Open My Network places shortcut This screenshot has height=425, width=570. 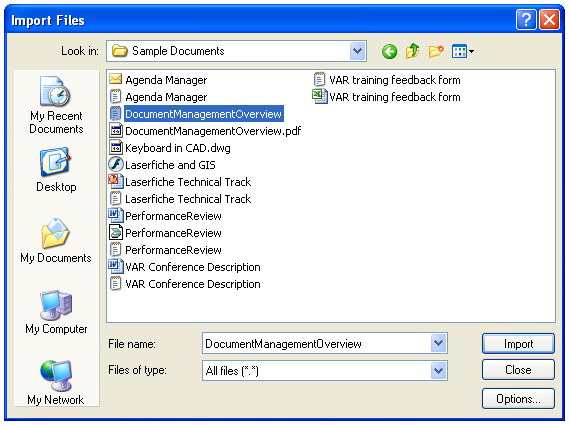pos(56,383)
